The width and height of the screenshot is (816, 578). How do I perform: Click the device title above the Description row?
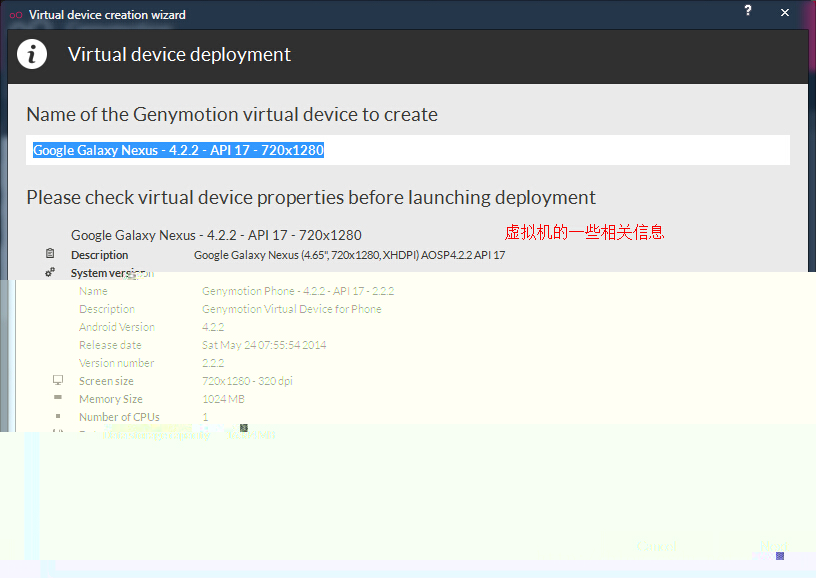216,235
